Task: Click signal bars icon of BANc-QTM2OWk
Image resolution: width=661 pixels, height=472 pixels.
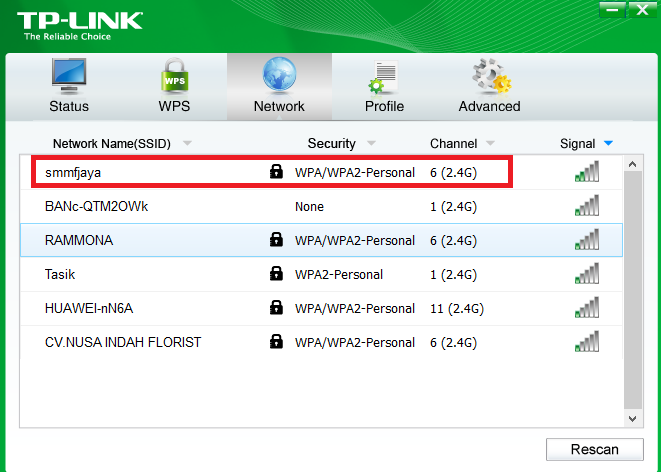Action: [x=587, y=206]
